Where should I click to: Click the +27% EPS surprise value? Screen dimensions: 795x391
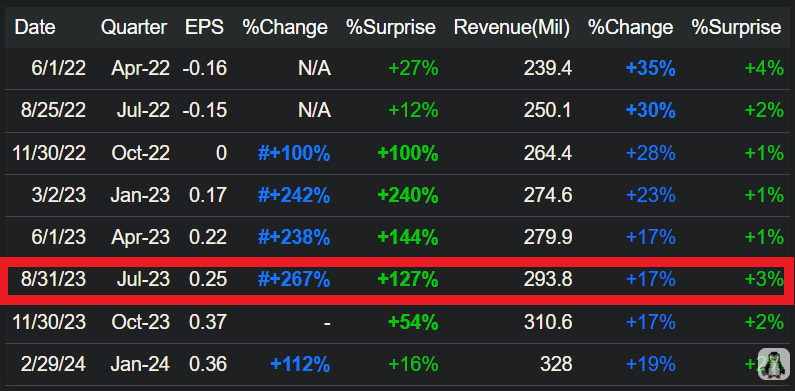[413, 68]
